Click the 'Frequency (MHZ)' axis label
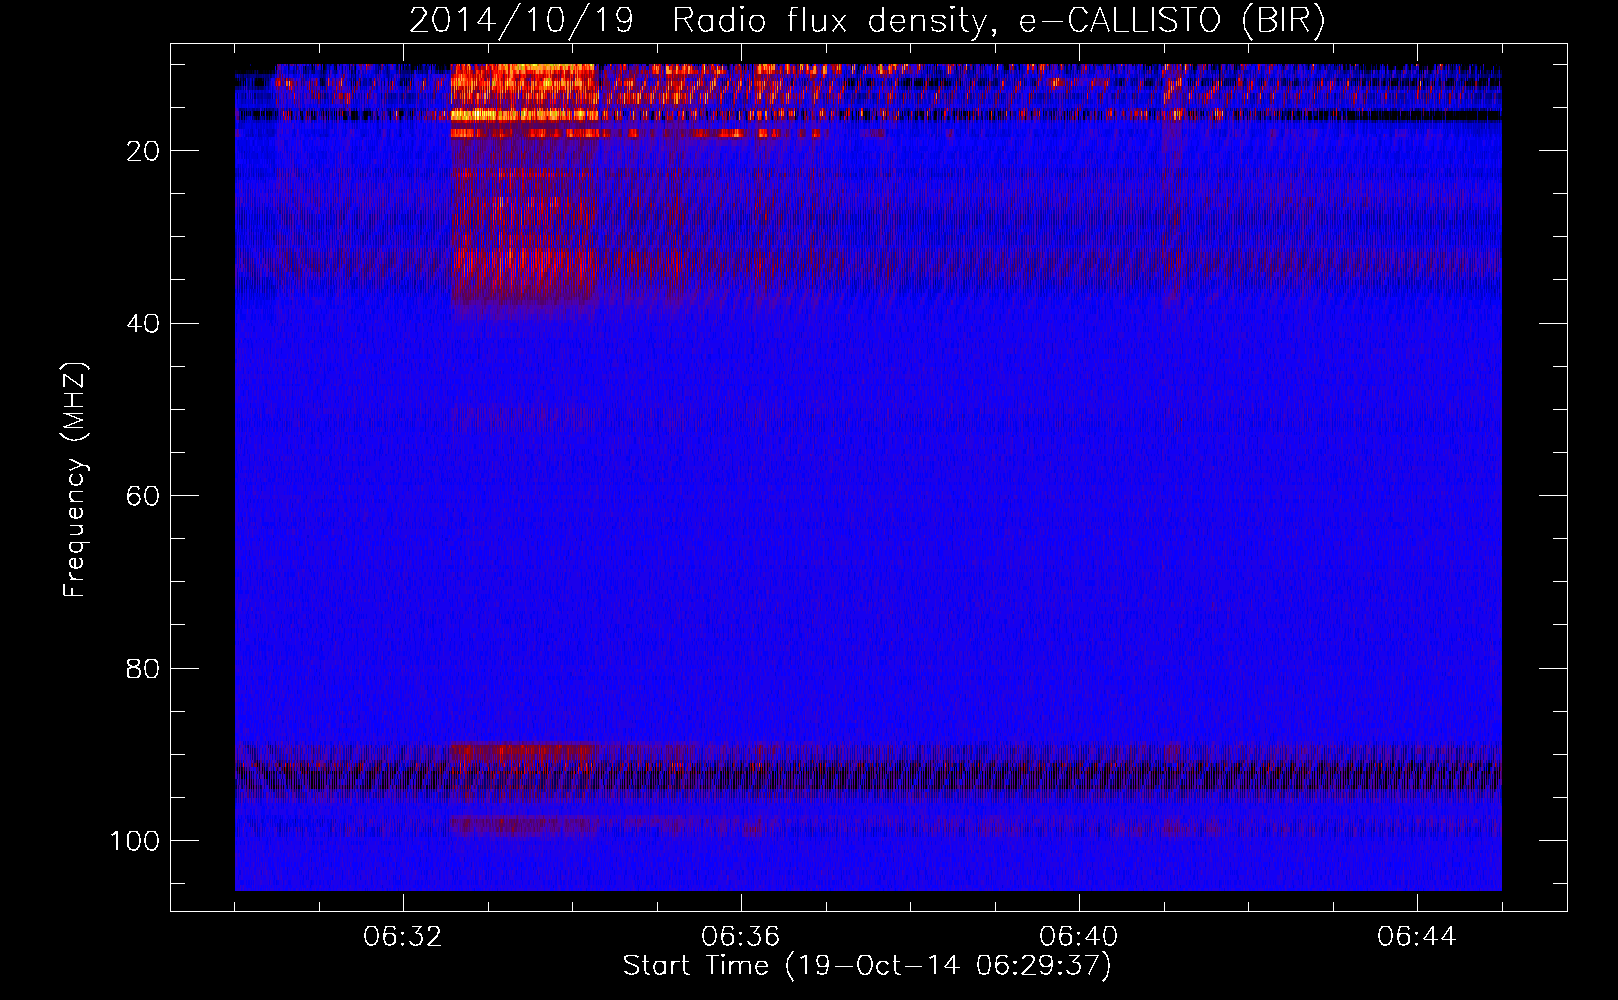The width and height of the screenshot is (1618, 1000). (75, 480)
